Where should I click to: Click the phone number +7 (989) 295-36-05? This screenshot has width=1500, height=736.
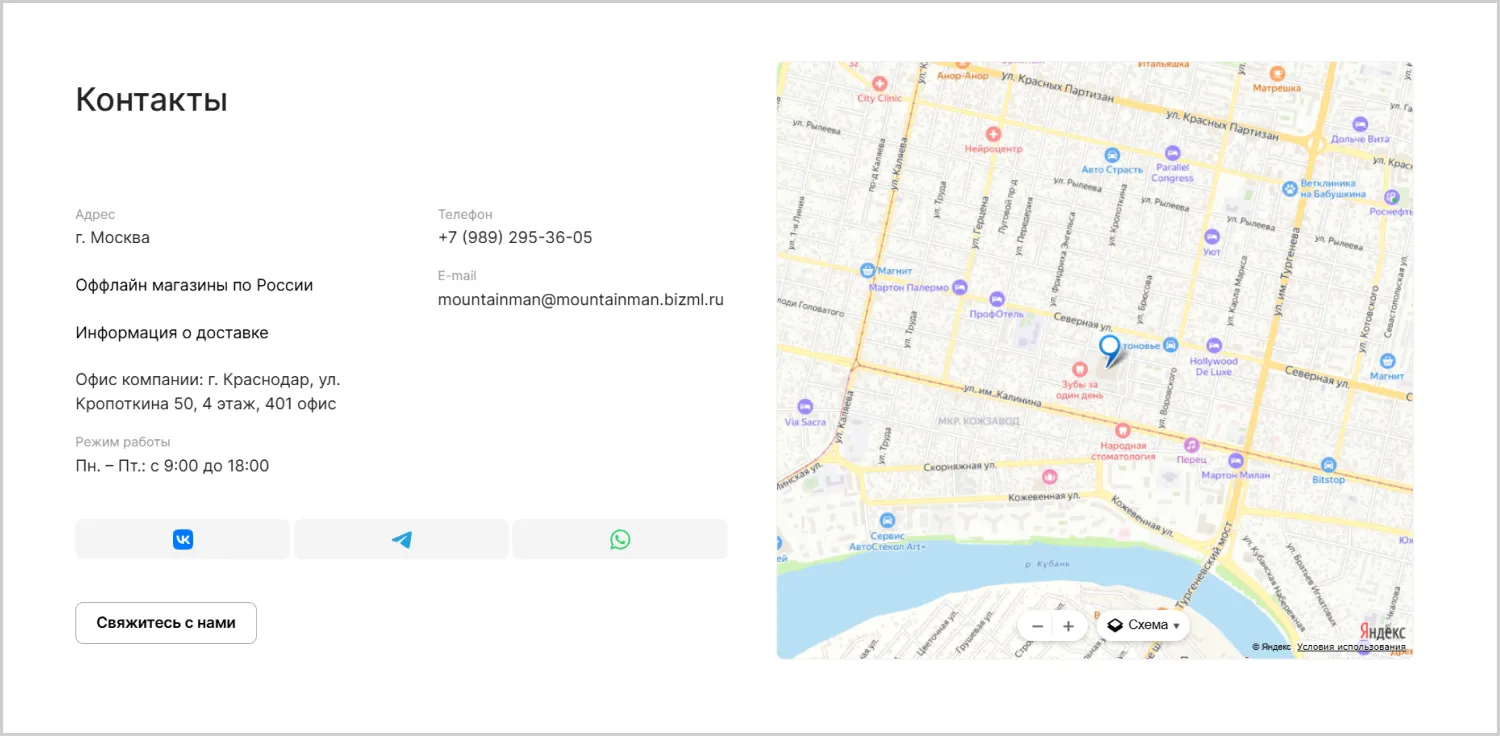pos(515,238)
